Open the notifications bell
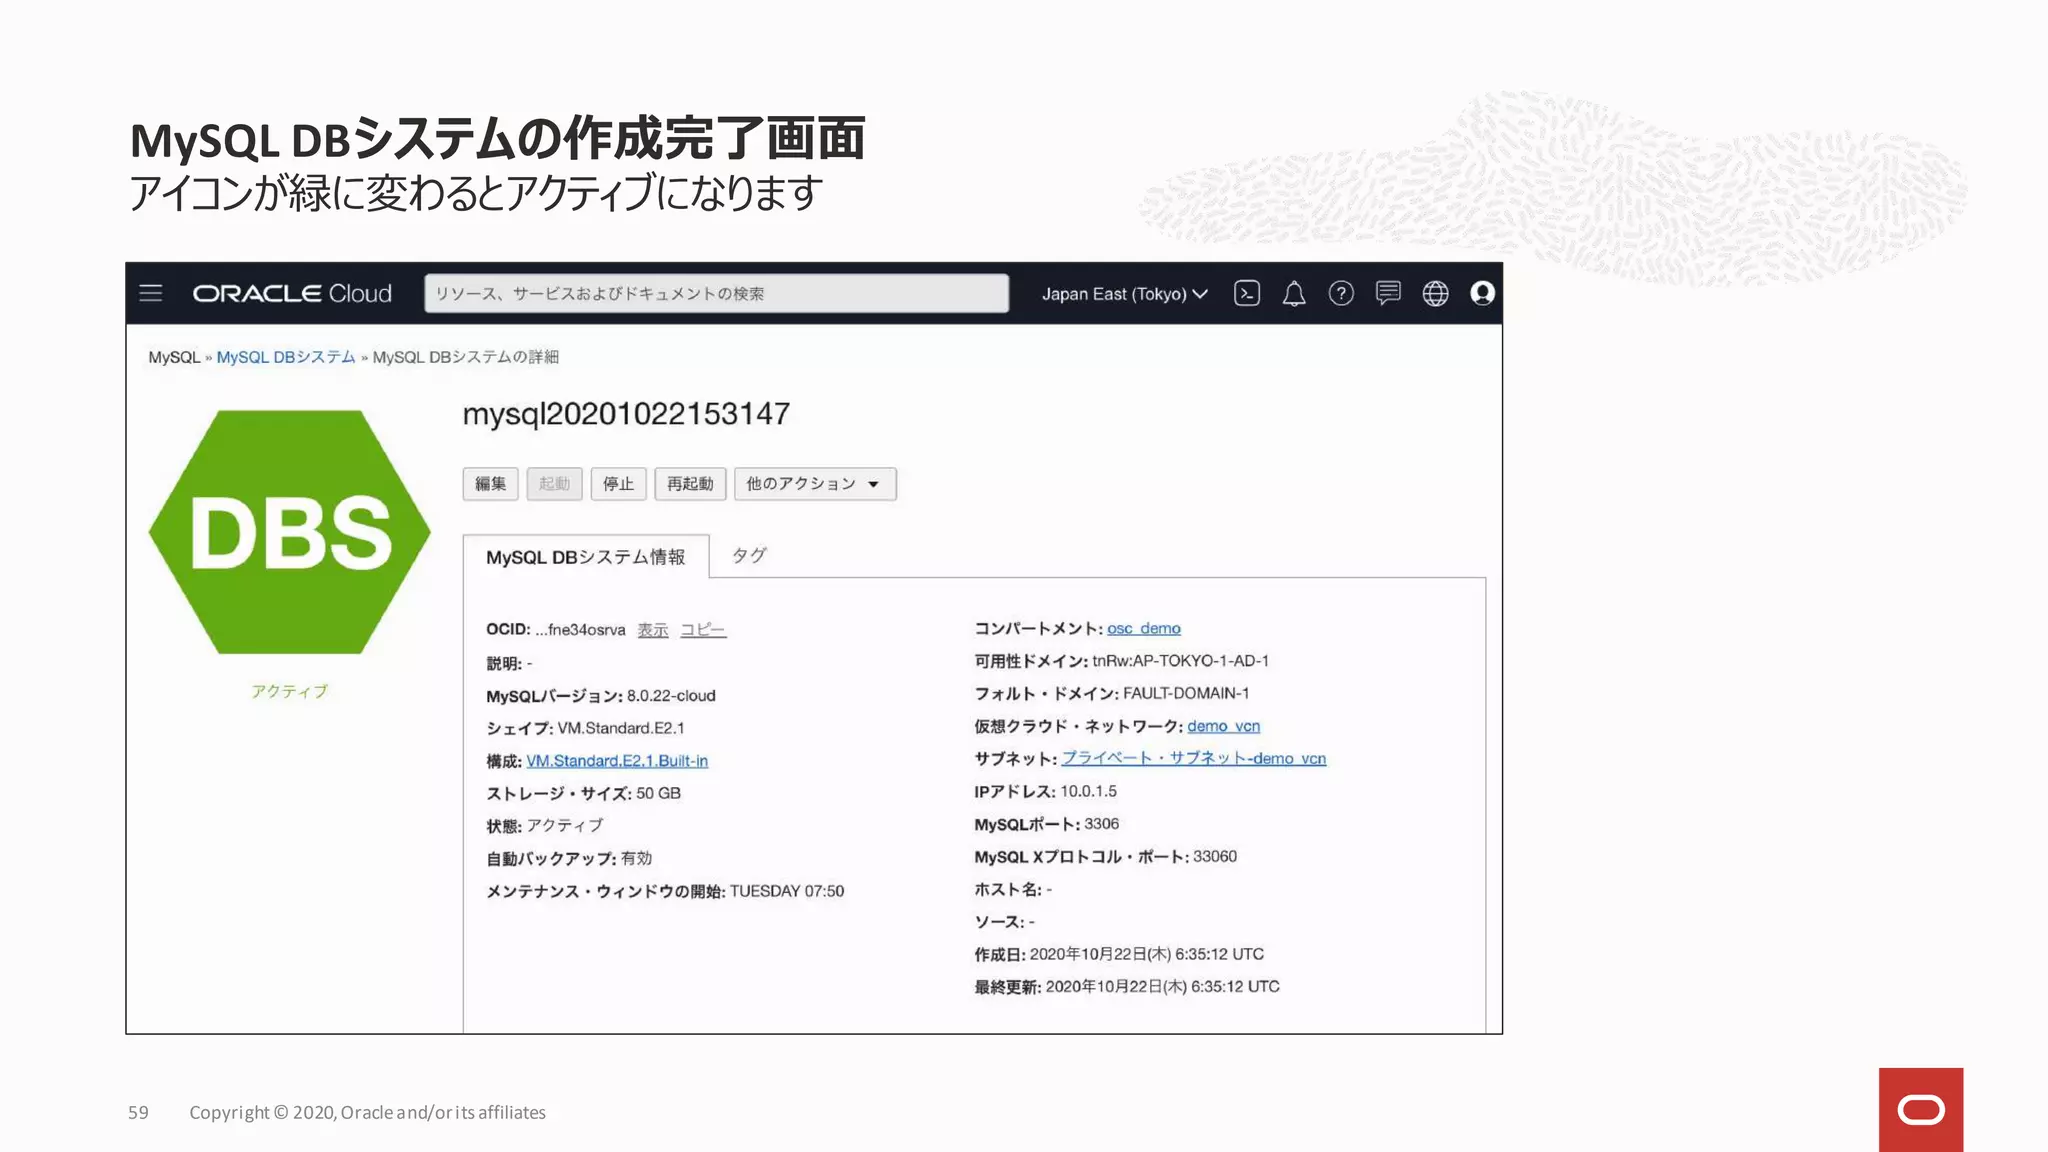The height and width of the screenshot is (1152, 2048). click(1294, 293)
